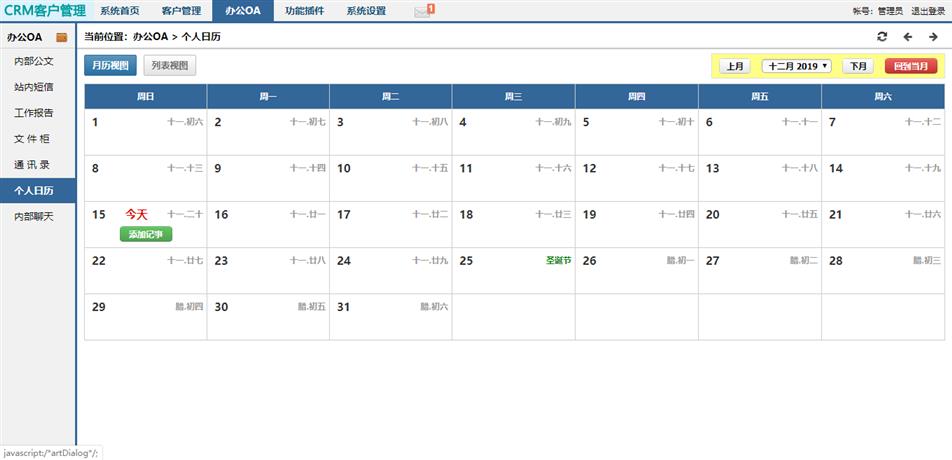
Task: Switch to the 客户管理 tab
Action: coord(182,11)
